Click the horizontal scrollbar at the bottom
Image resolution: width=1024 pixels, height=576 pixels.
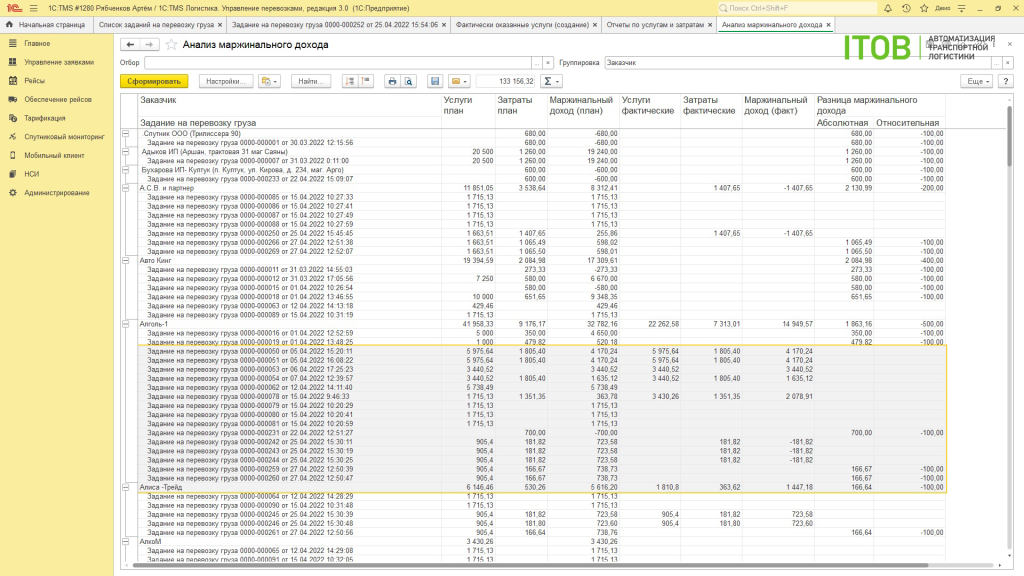pos(530,566)
